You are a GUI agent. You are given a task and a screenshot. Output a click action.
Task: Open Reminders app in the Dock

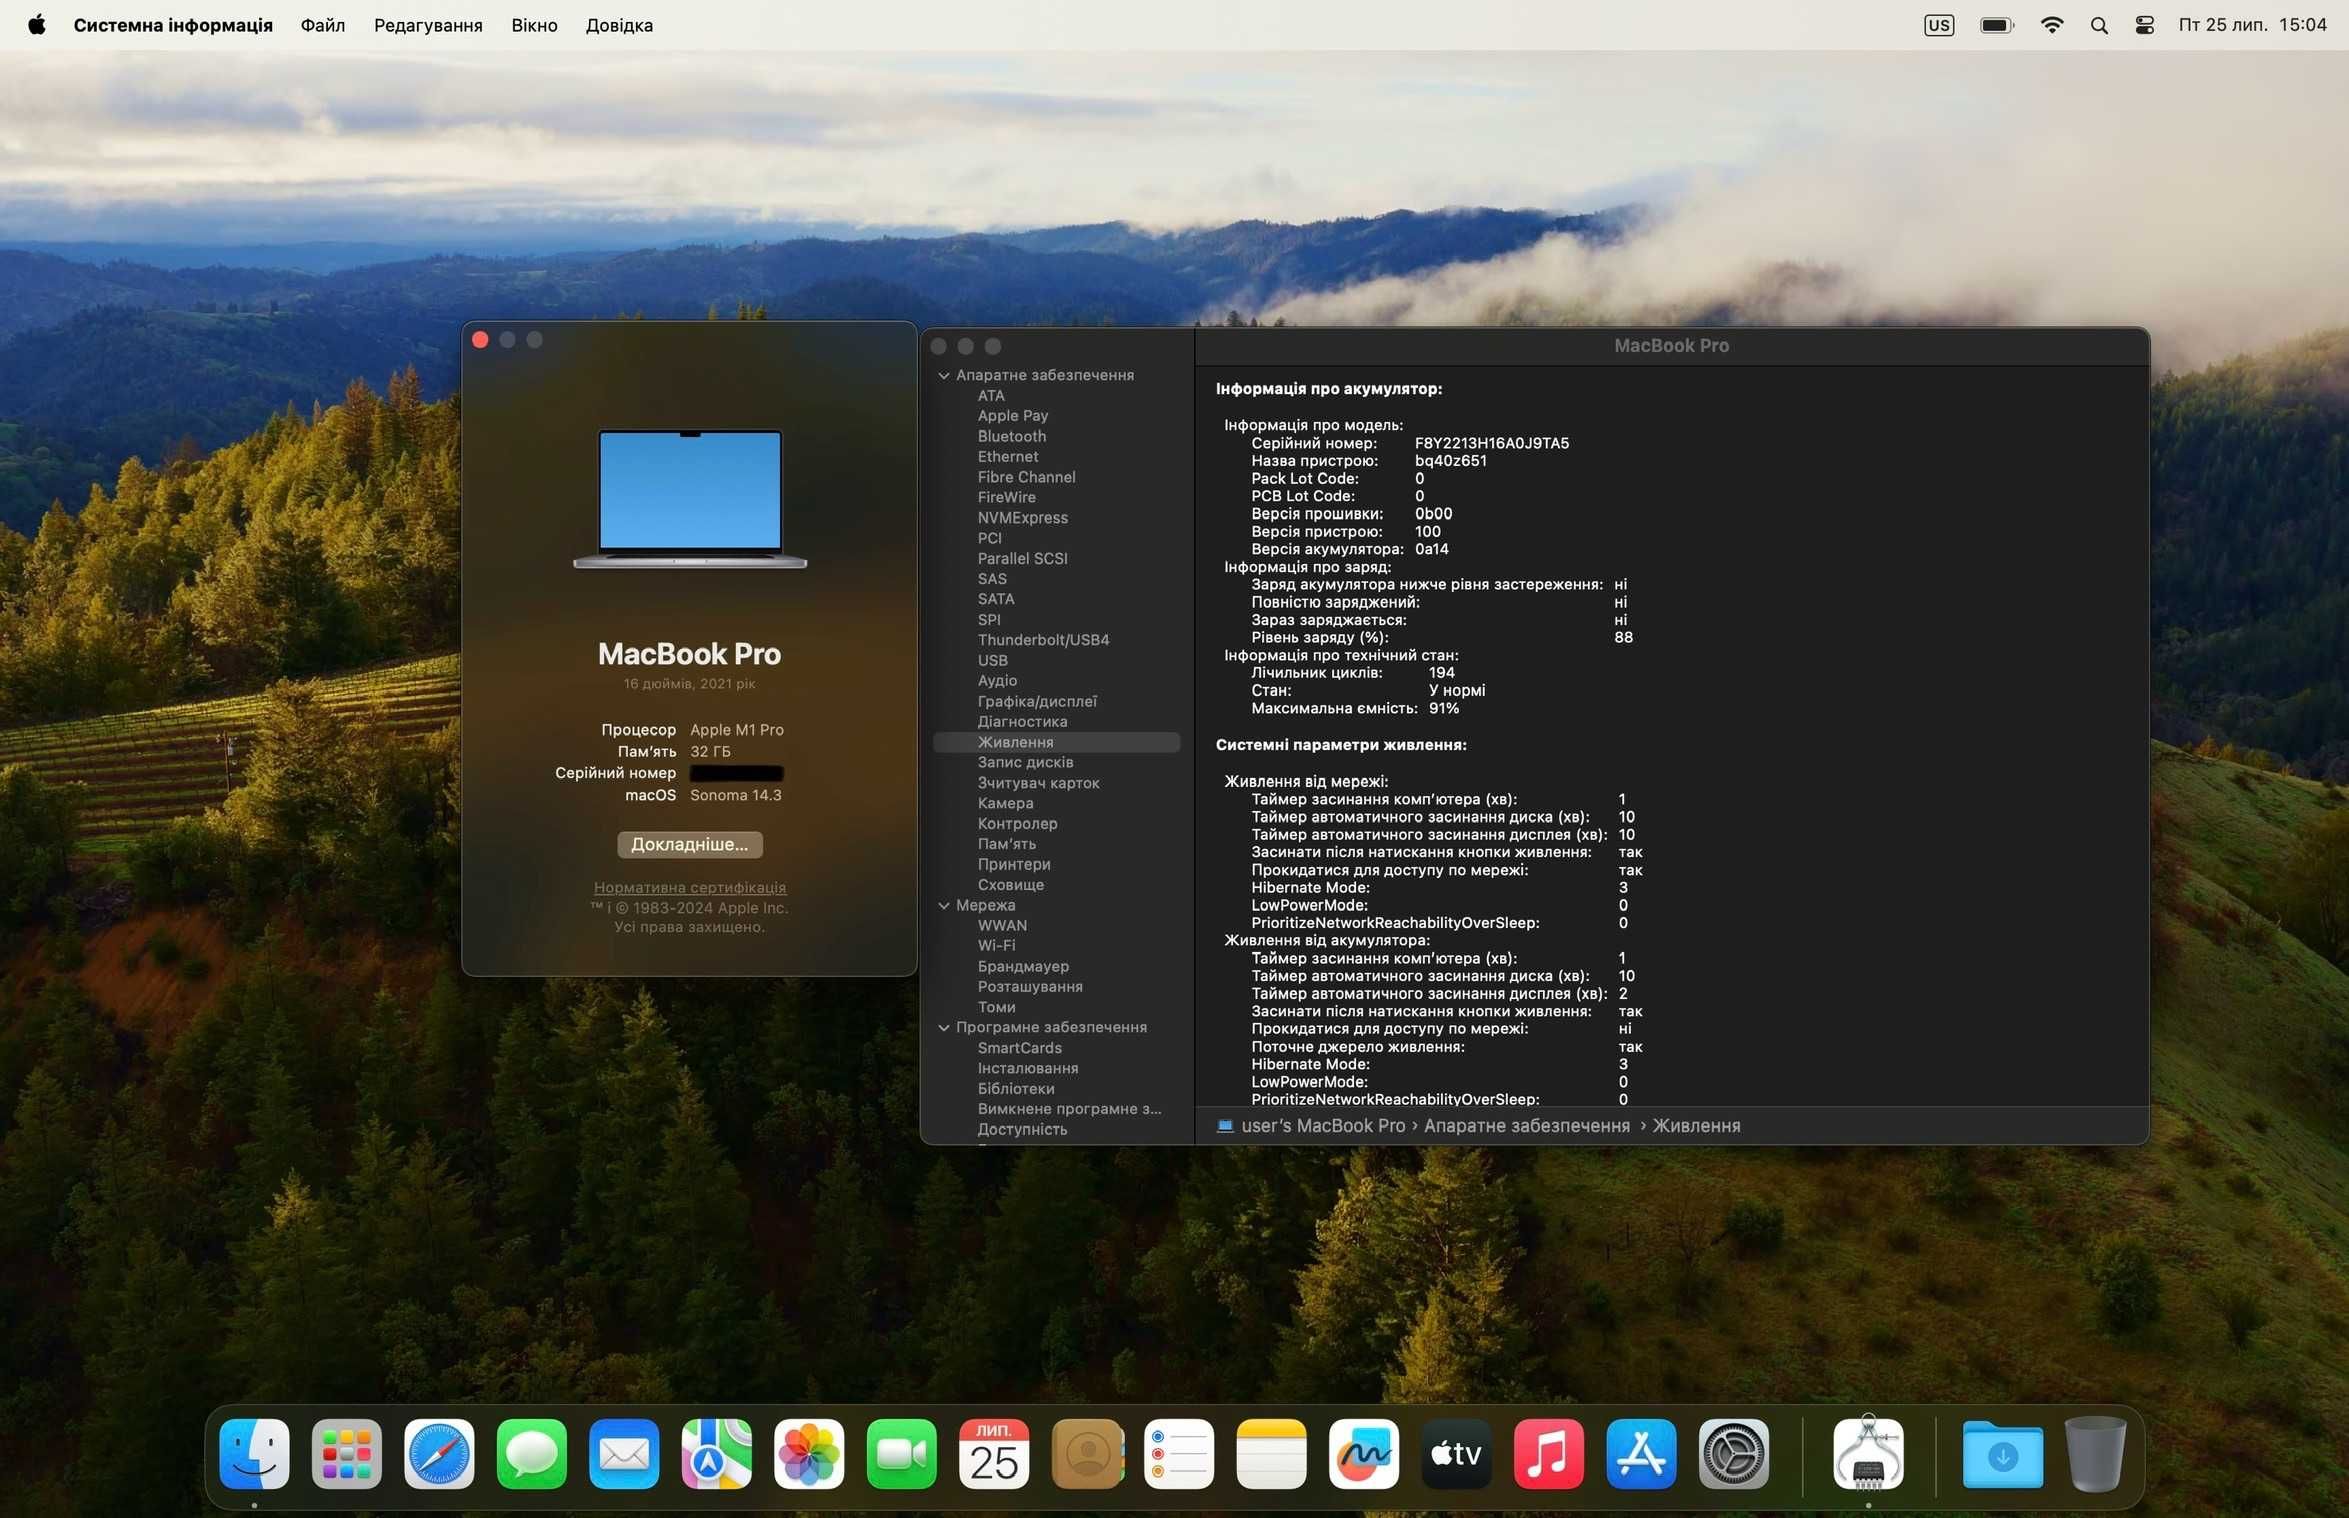pos(1179,1453)
